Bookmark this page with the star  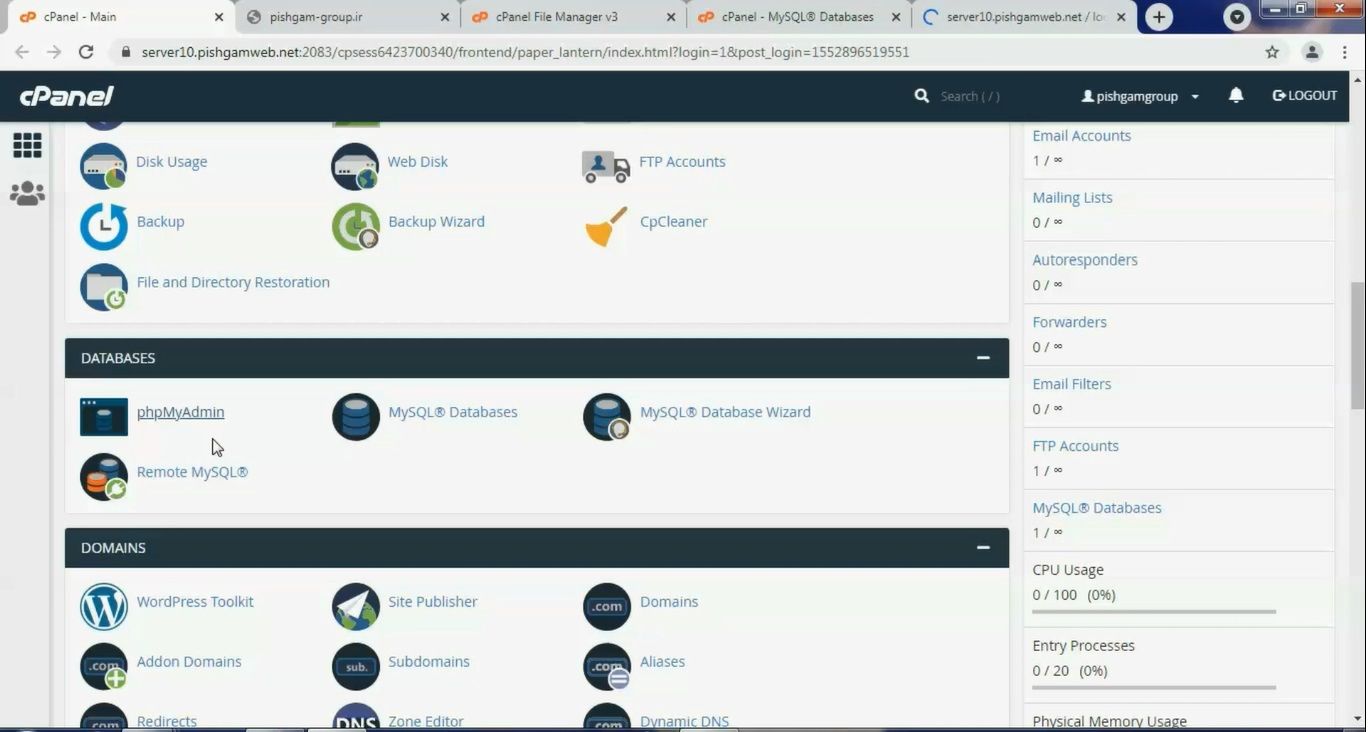coord(1272,52)
